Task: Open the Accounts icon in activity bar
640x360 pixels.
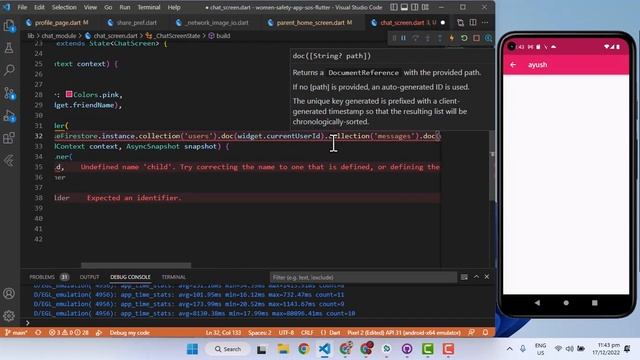Action: [9, 293]
